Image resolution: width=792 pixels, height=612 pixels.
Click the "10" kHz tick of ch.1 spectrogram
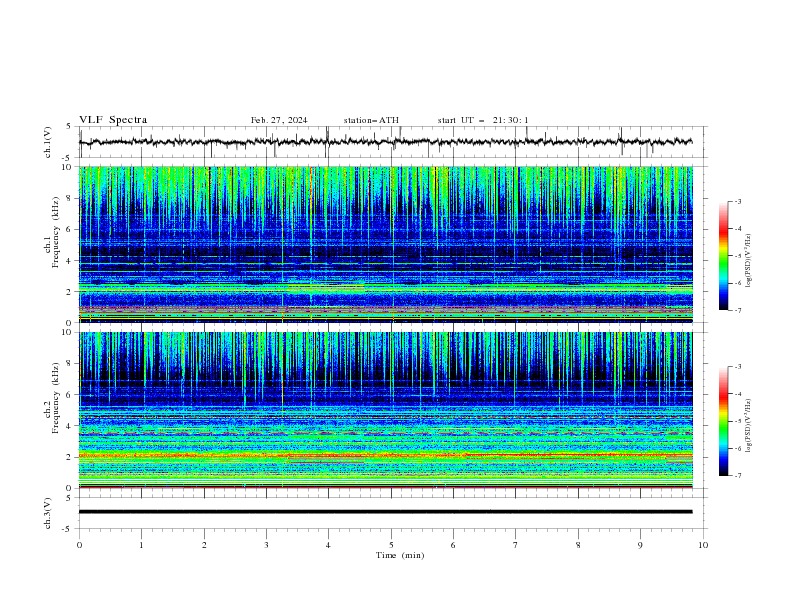click(x=68, y=167)
